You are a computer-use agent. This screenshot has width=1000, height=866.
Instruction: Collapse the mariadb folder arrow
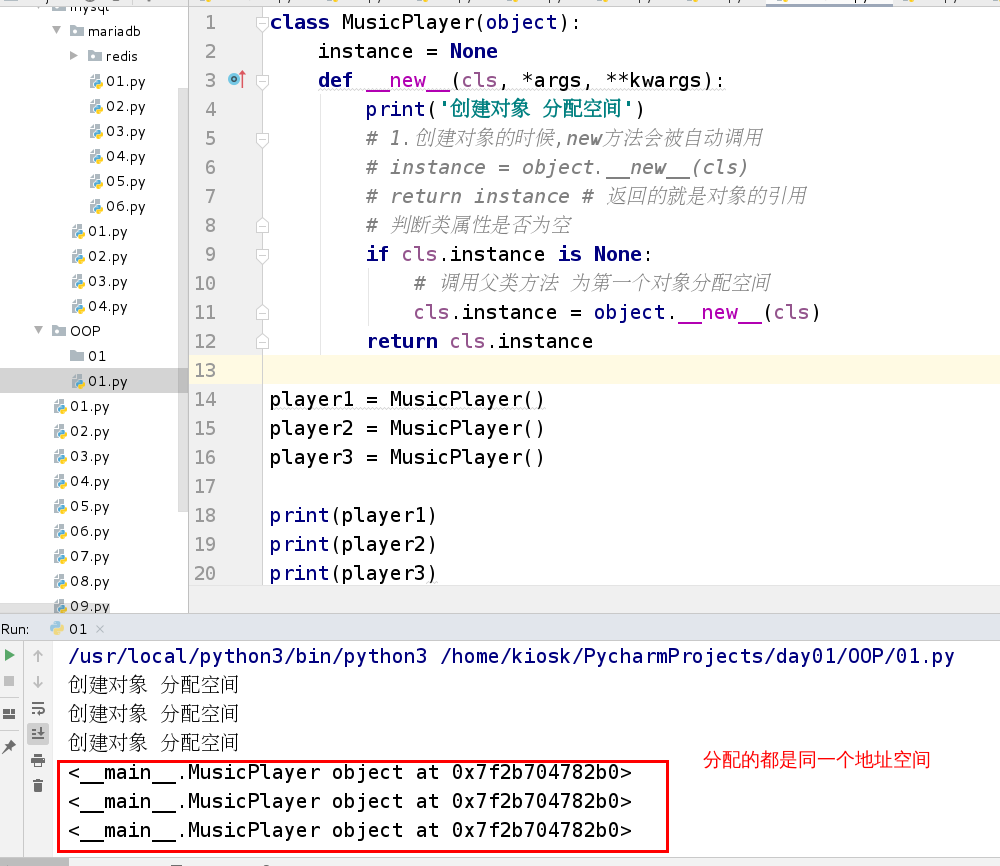[57, 30]
